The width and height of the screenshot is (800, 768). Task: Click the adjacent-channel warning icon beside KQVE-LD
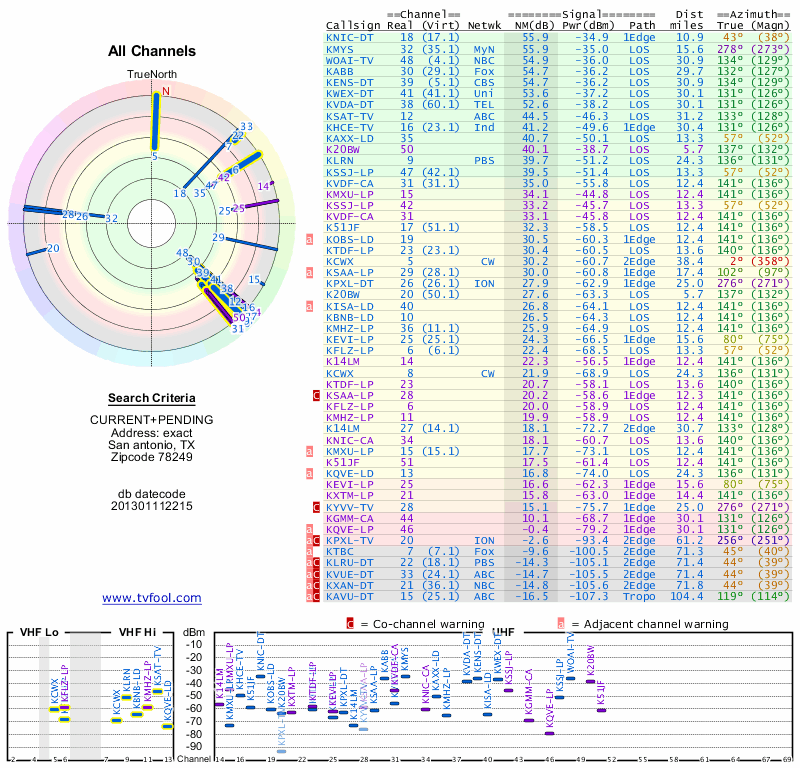310,473
